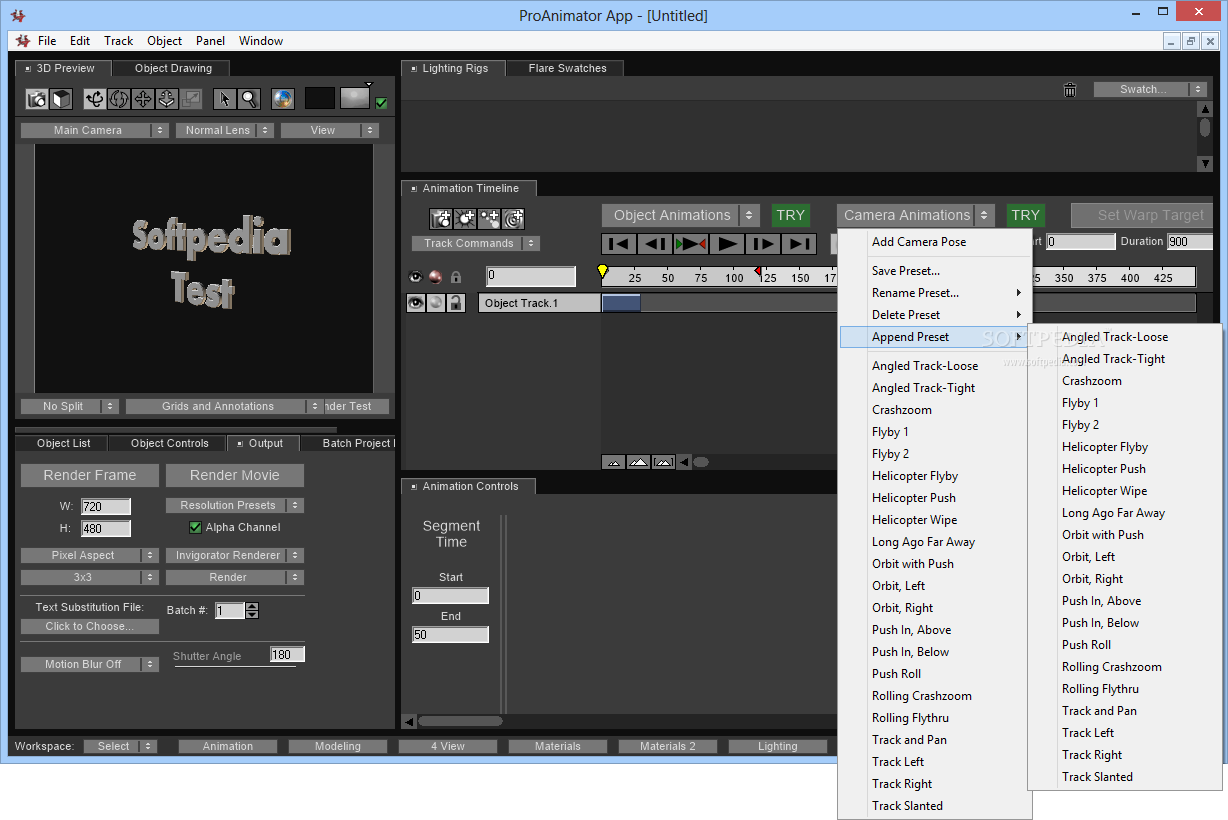Play between green and red markers
1228x820 pixels.
pyautogui.click(x=691, y=244)
